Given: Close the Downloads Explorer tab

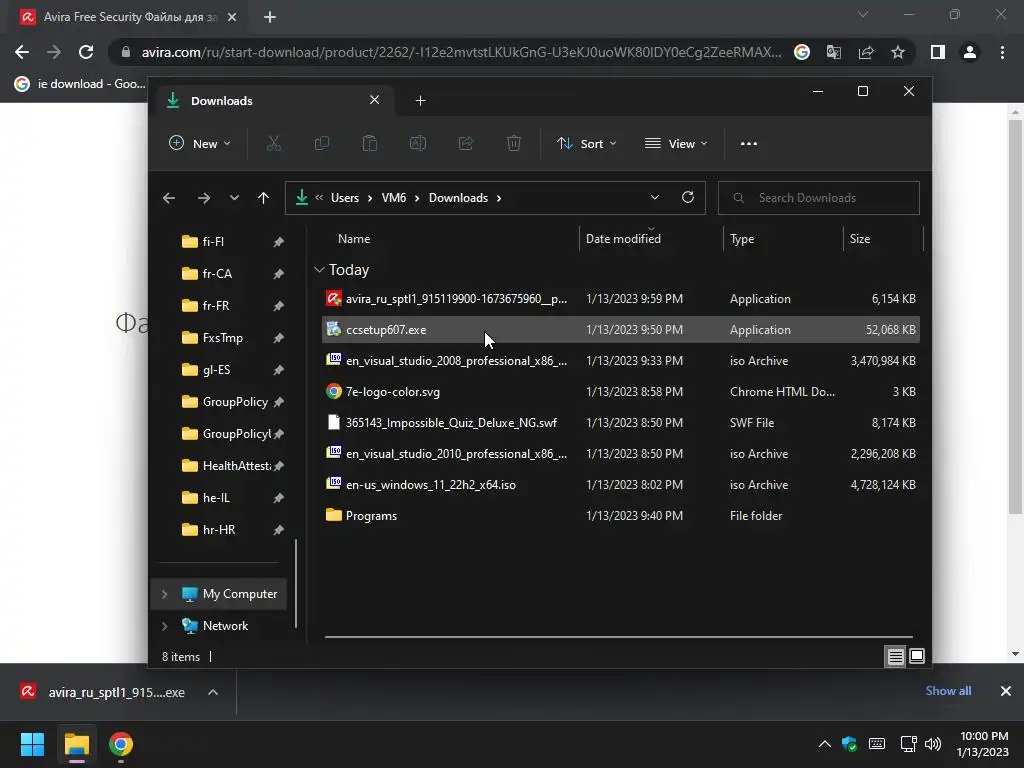Looking at the screenshot, I should (374, 100).
